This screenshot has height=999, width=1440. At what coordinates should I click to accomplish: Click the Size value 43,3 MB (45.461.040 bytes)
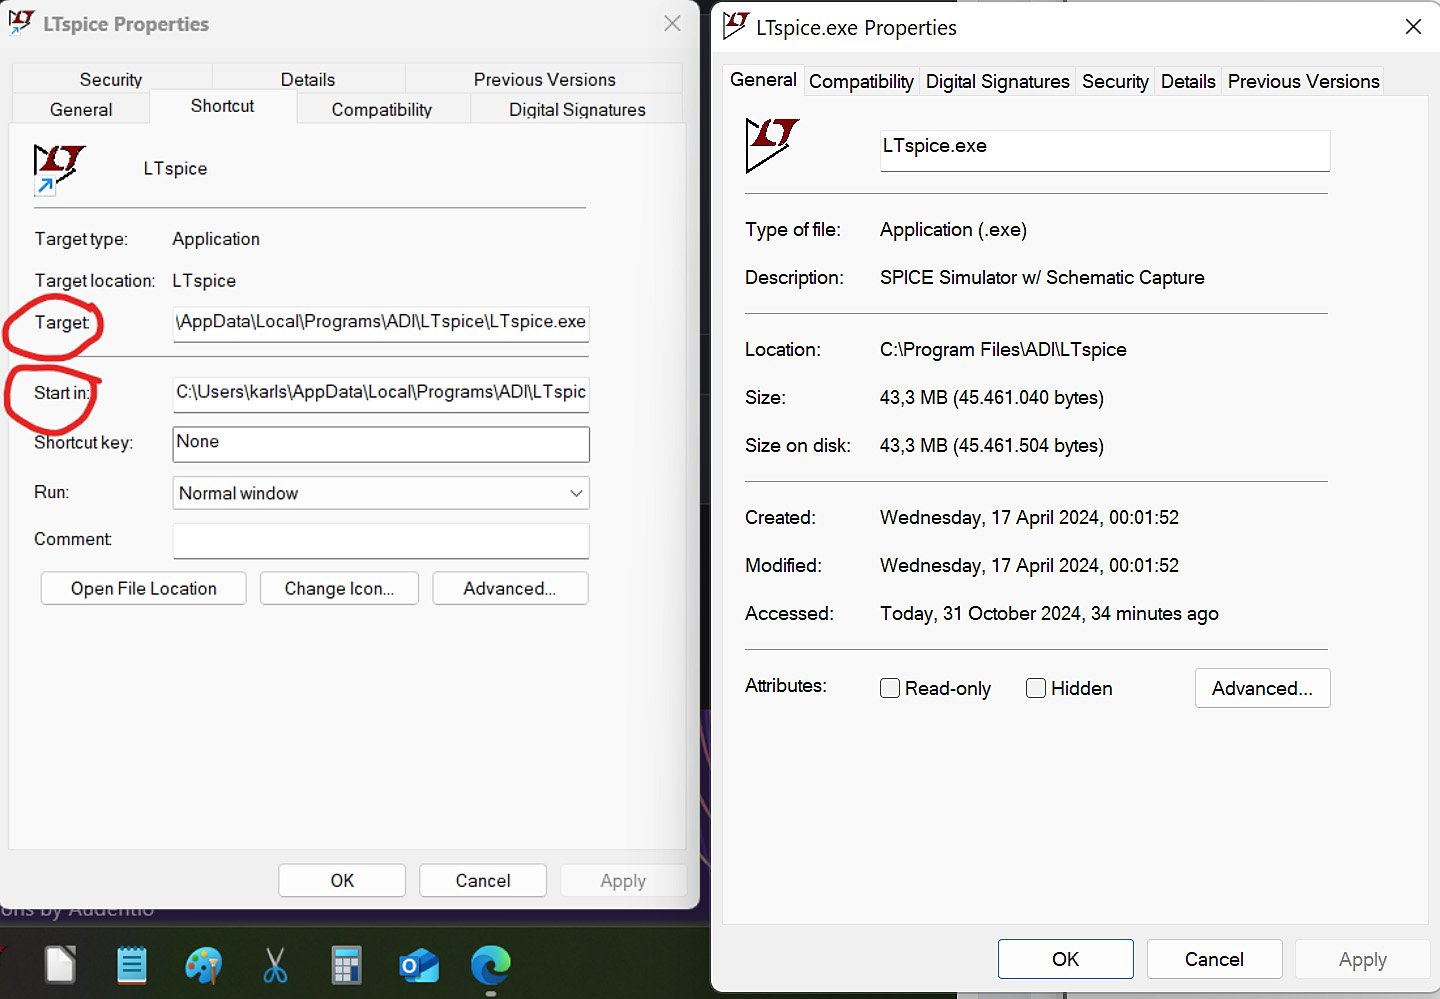tap(992, 398)
